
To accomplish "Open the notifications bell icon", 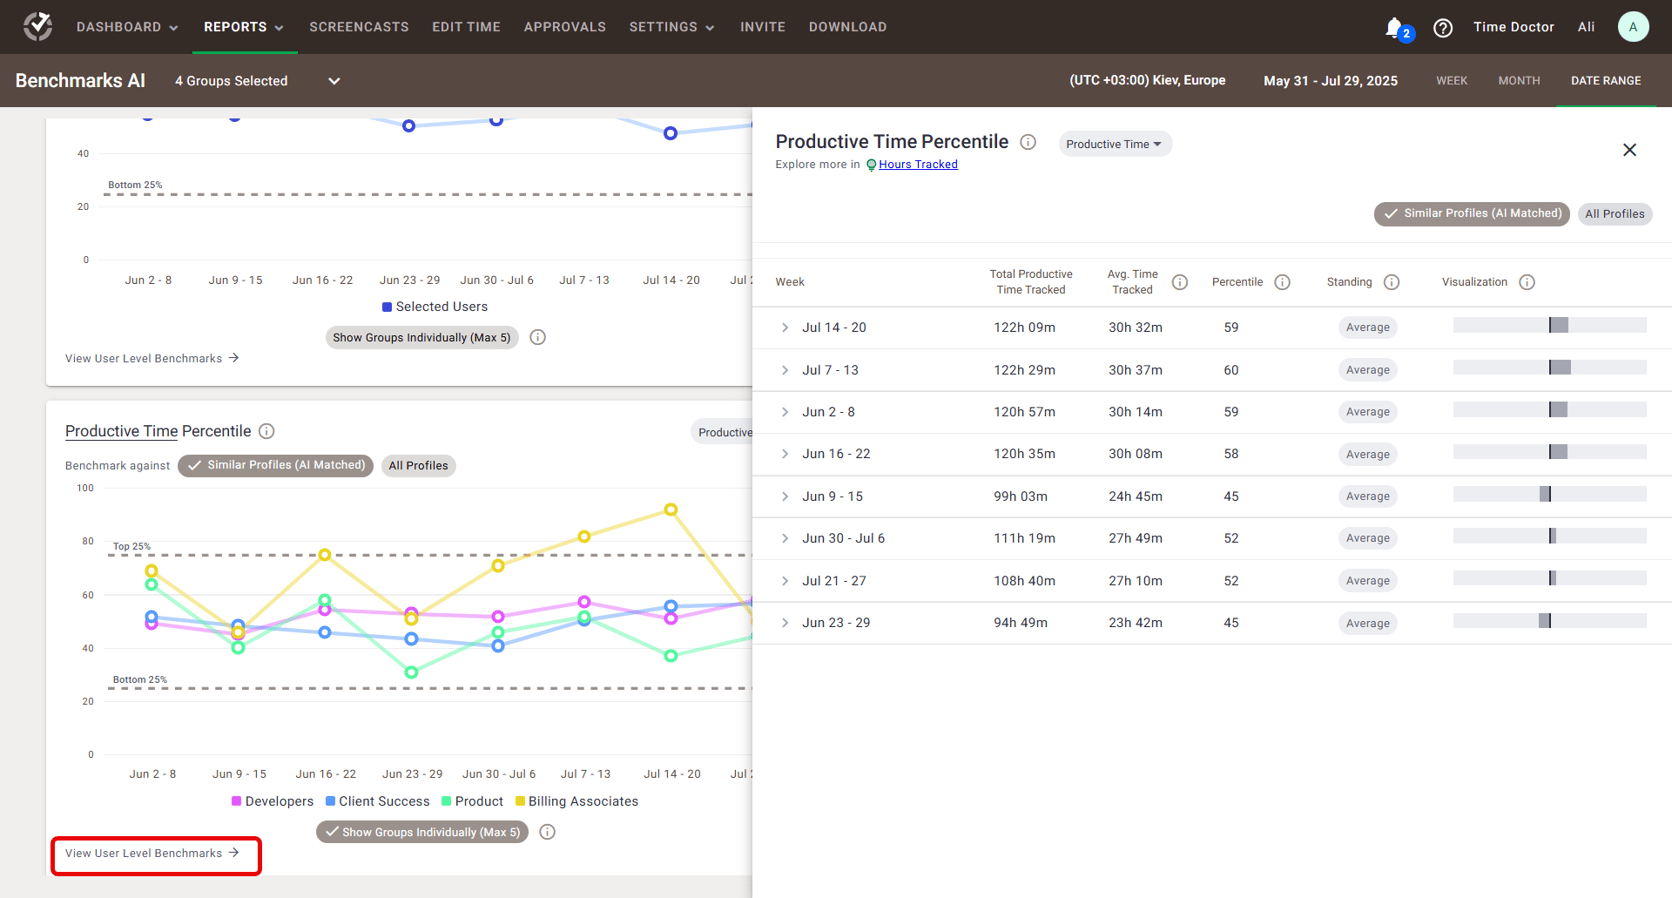I will point(1394,27).
